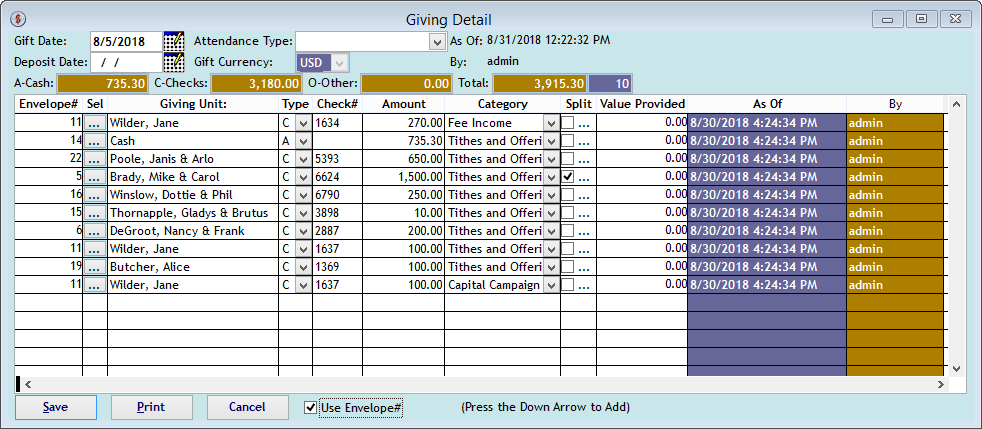Click the grid's scroll down arrow
The image size is (982, 429).
click(x=957, y=368)
